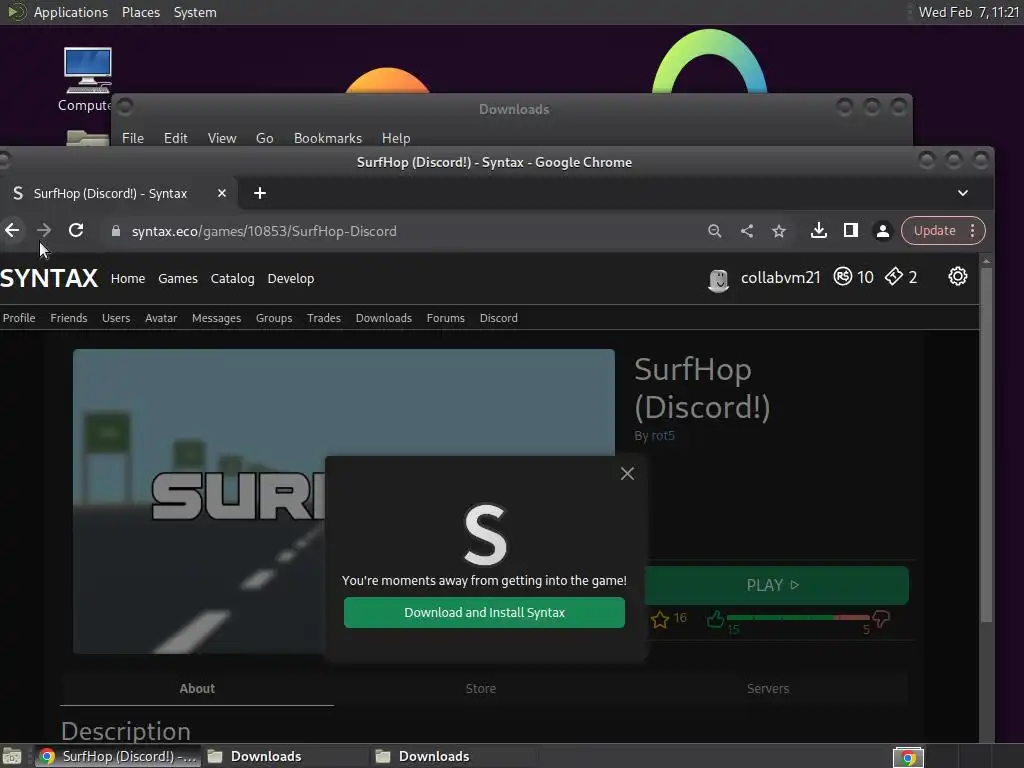The image size is (1024, 768).
Task: Open Help menu in Downloads window
Action: [x=396, y=138]
